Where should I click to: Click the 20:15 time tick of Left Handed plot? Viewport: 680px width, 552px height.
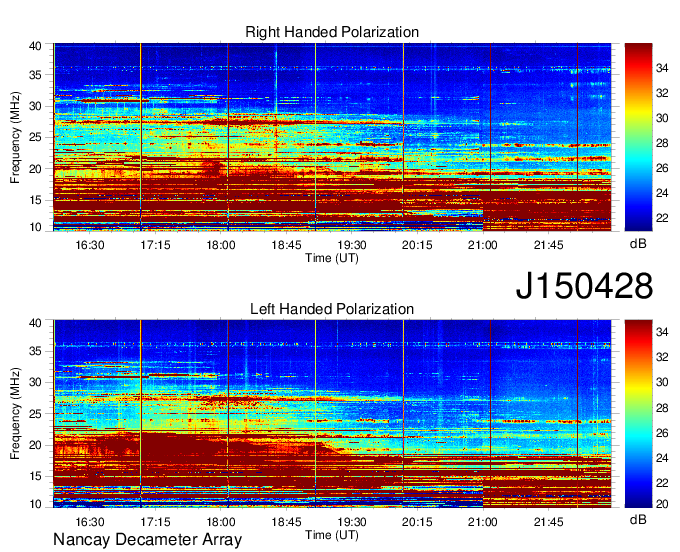click(x=417, y=522)
